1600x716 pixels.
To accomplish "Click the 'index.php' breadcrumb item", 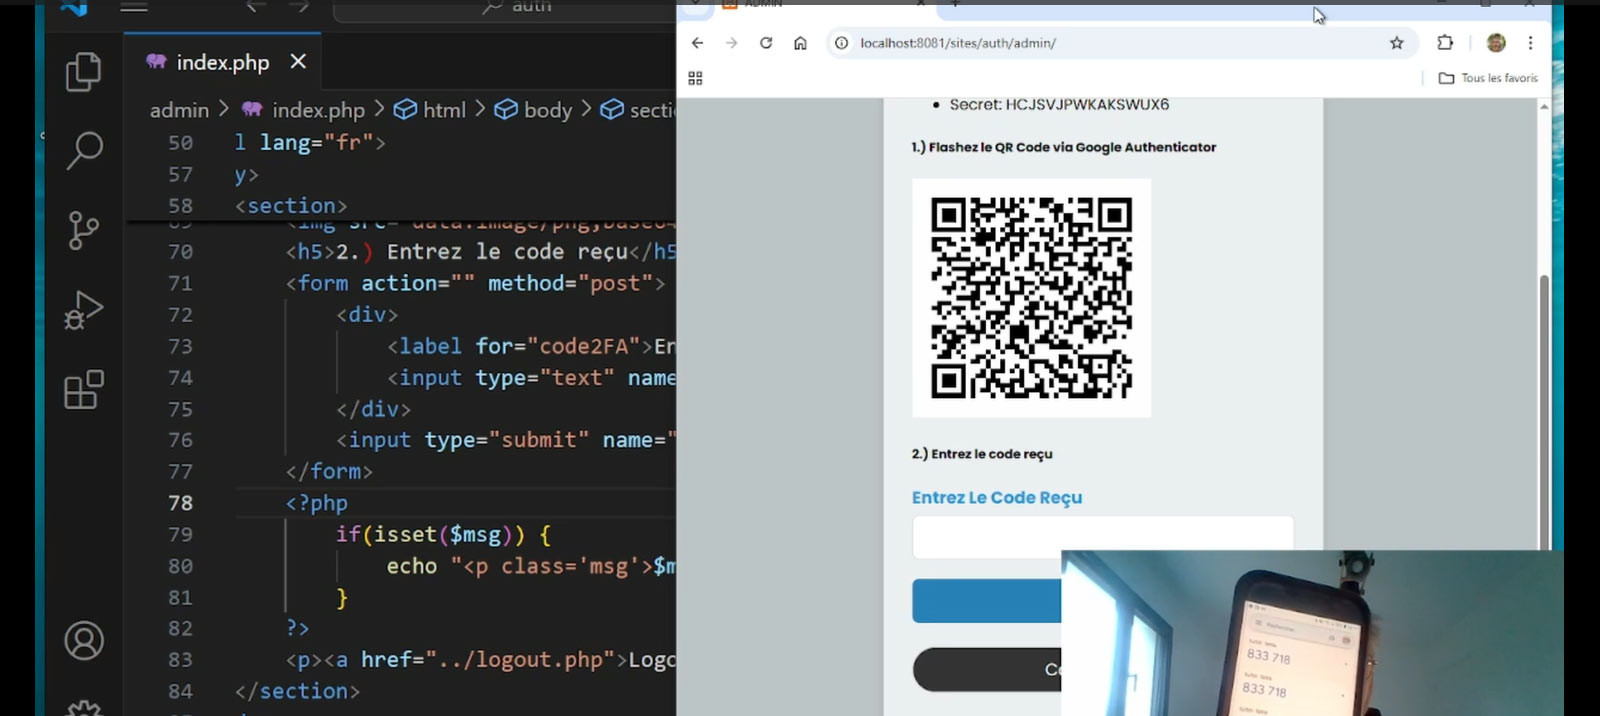I will pyautogui.click(x=305, y=110).
